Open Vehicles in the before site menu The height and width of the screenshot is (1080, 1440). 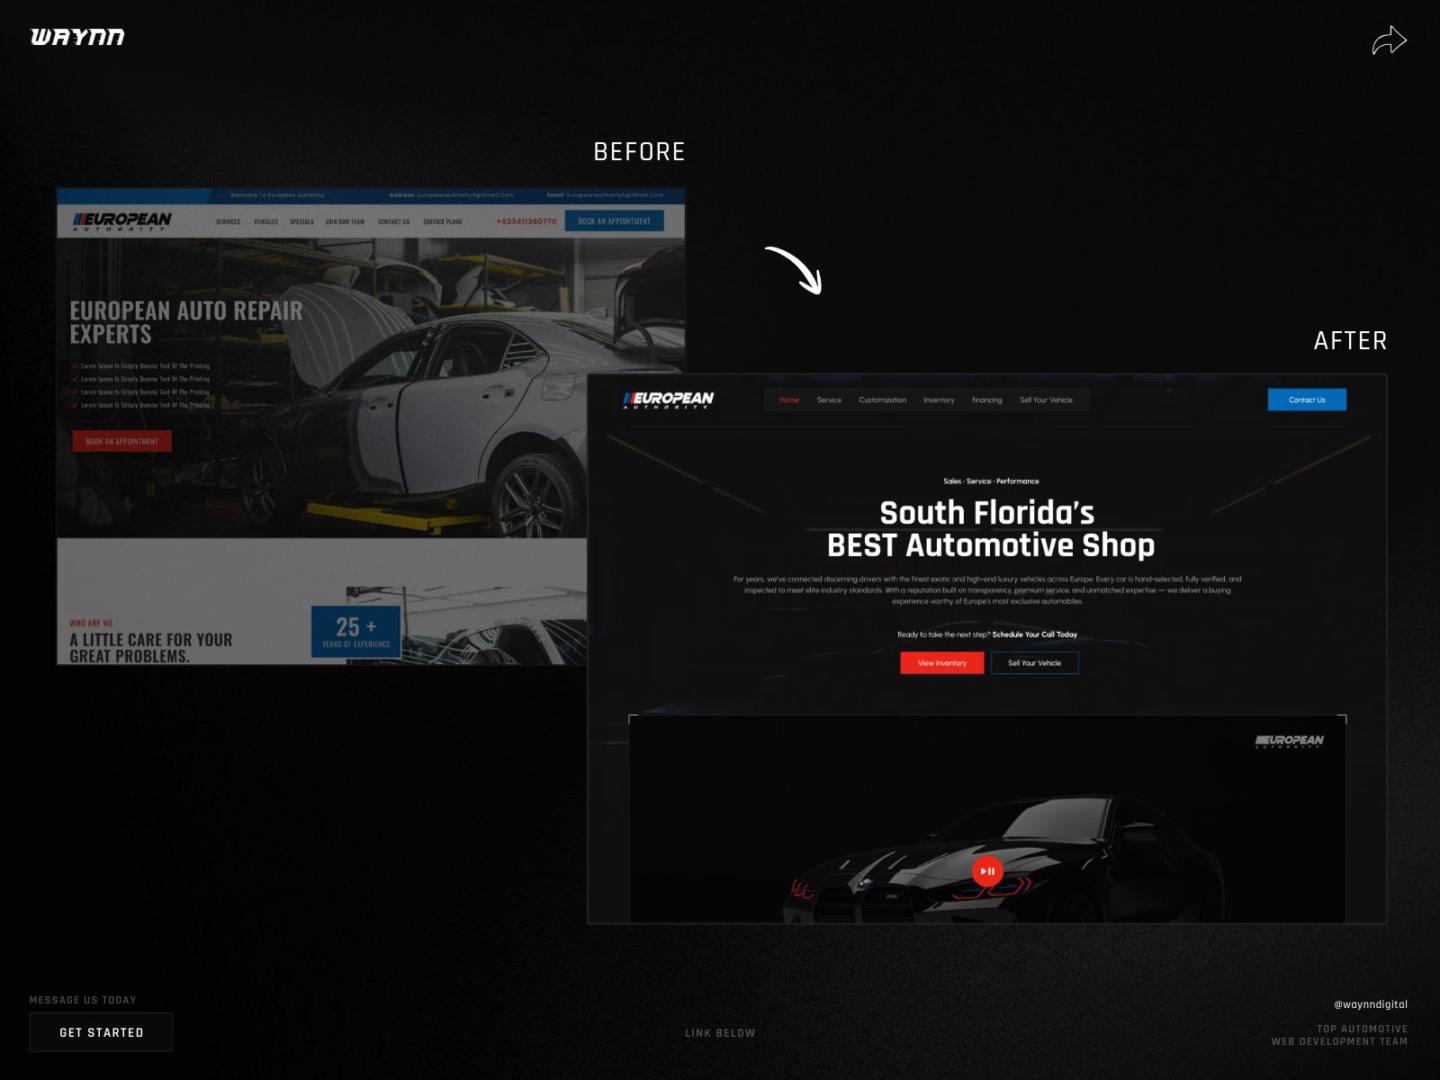(x=266, y=222)
